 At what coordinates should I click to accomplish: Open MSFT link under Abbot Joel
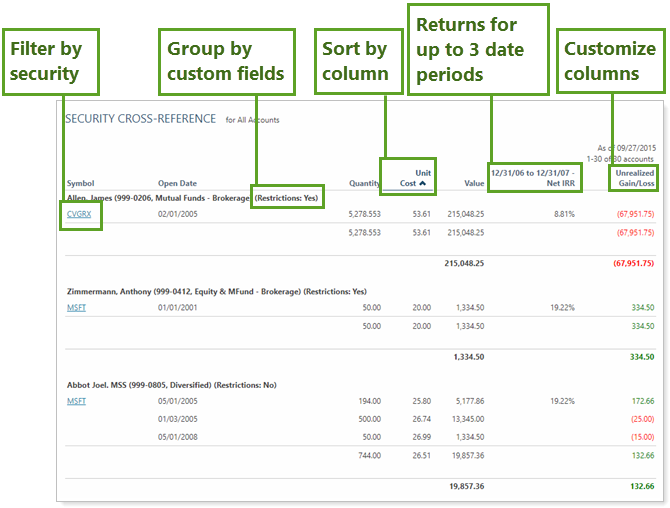76,401
